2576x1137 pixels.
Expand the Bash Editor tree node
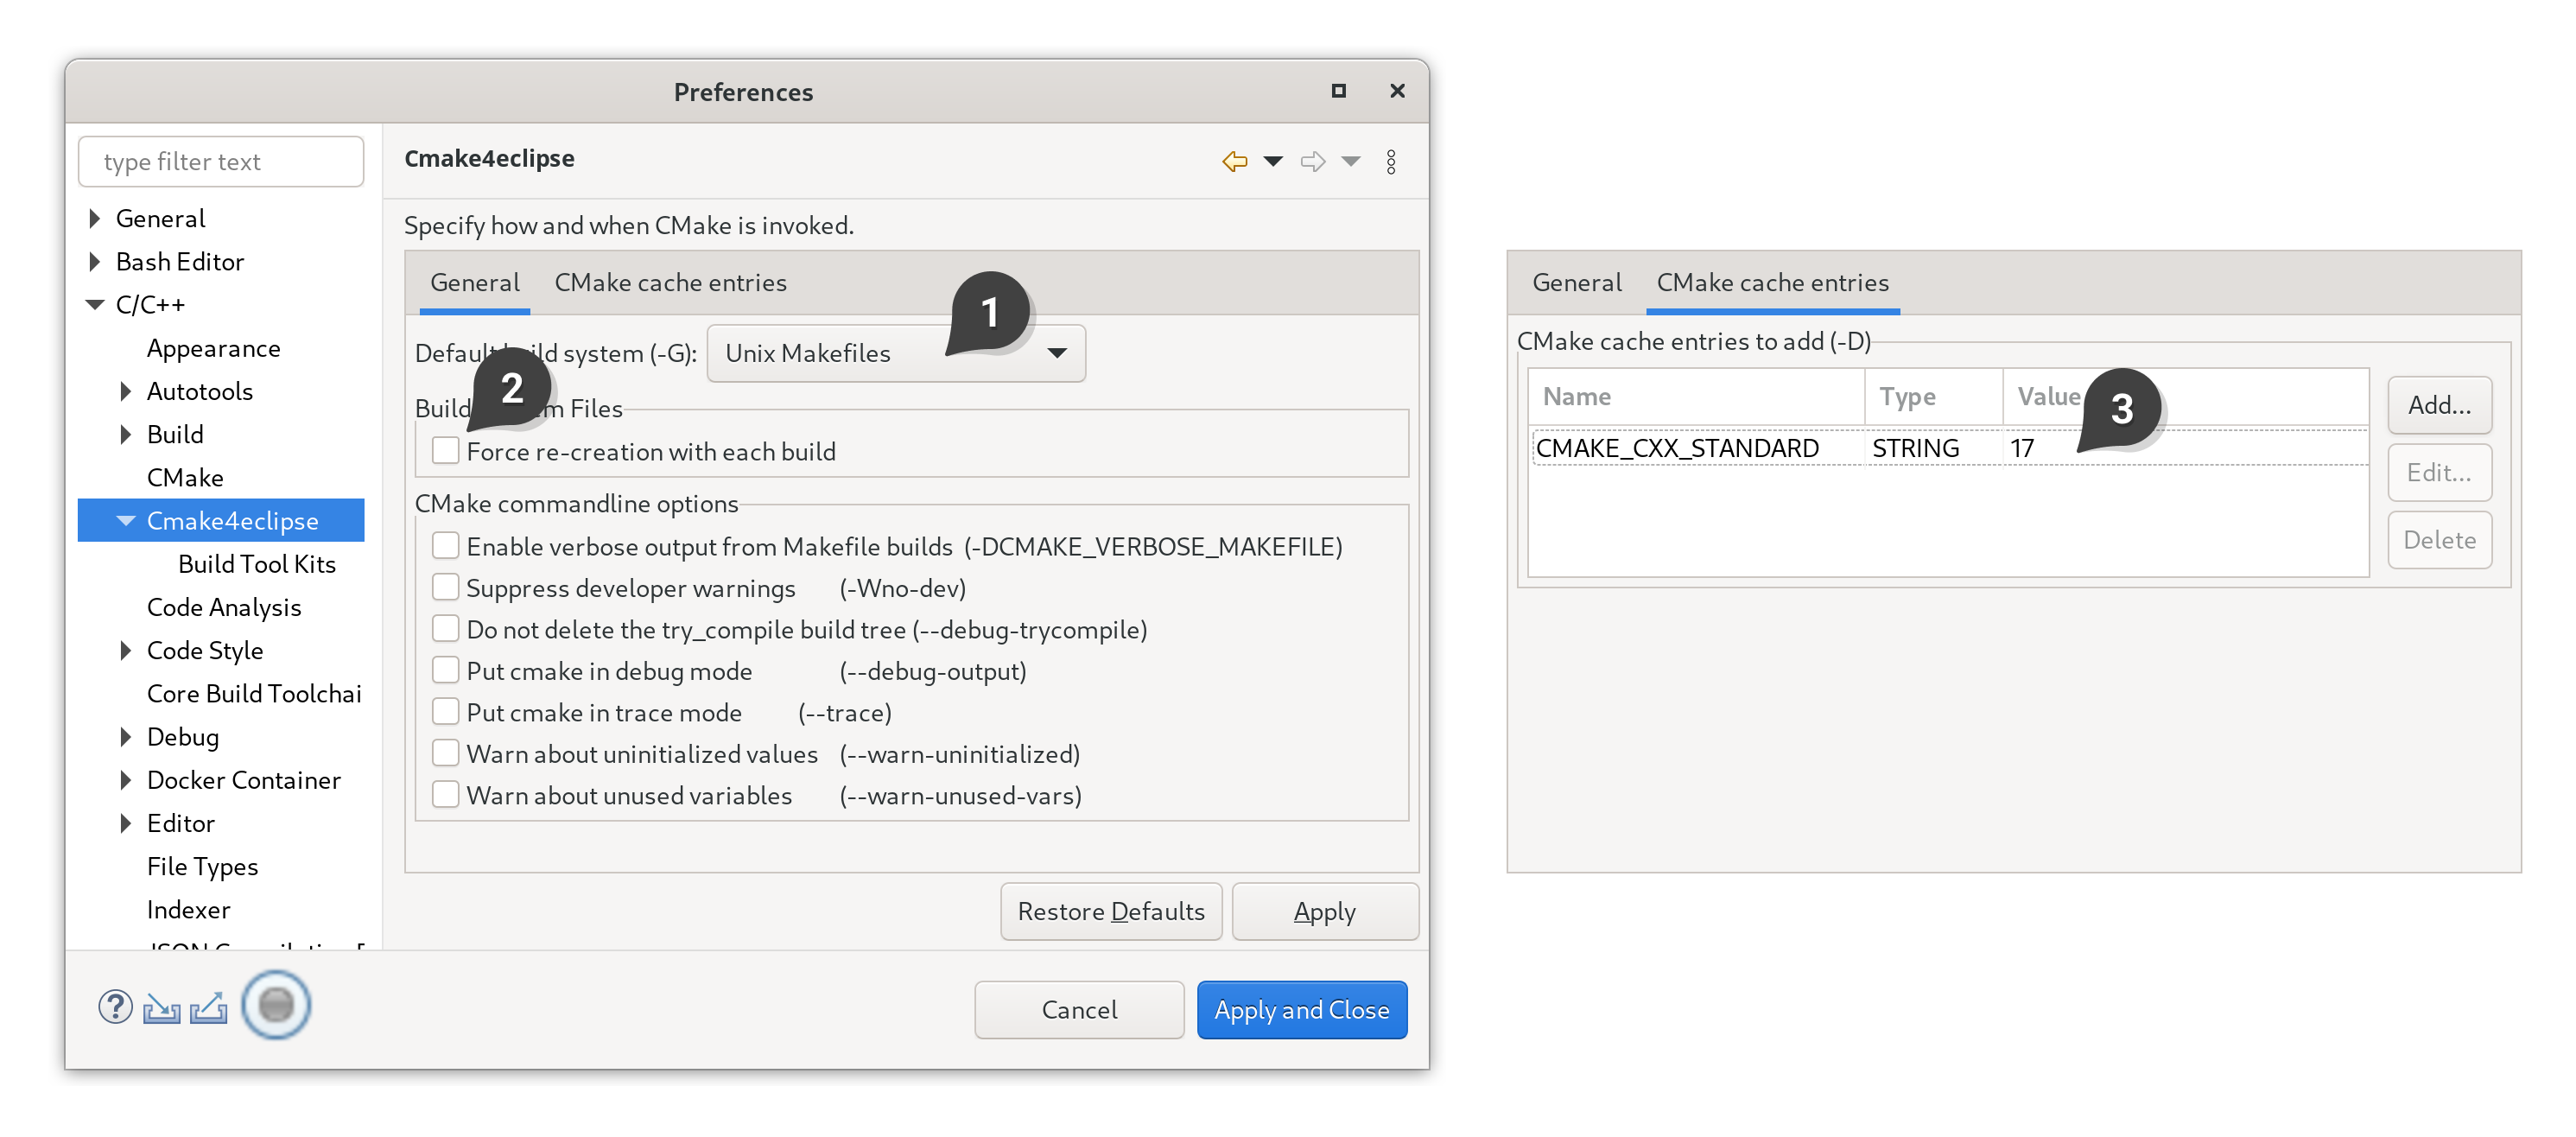pyautogui.click(x=95, y=261)
